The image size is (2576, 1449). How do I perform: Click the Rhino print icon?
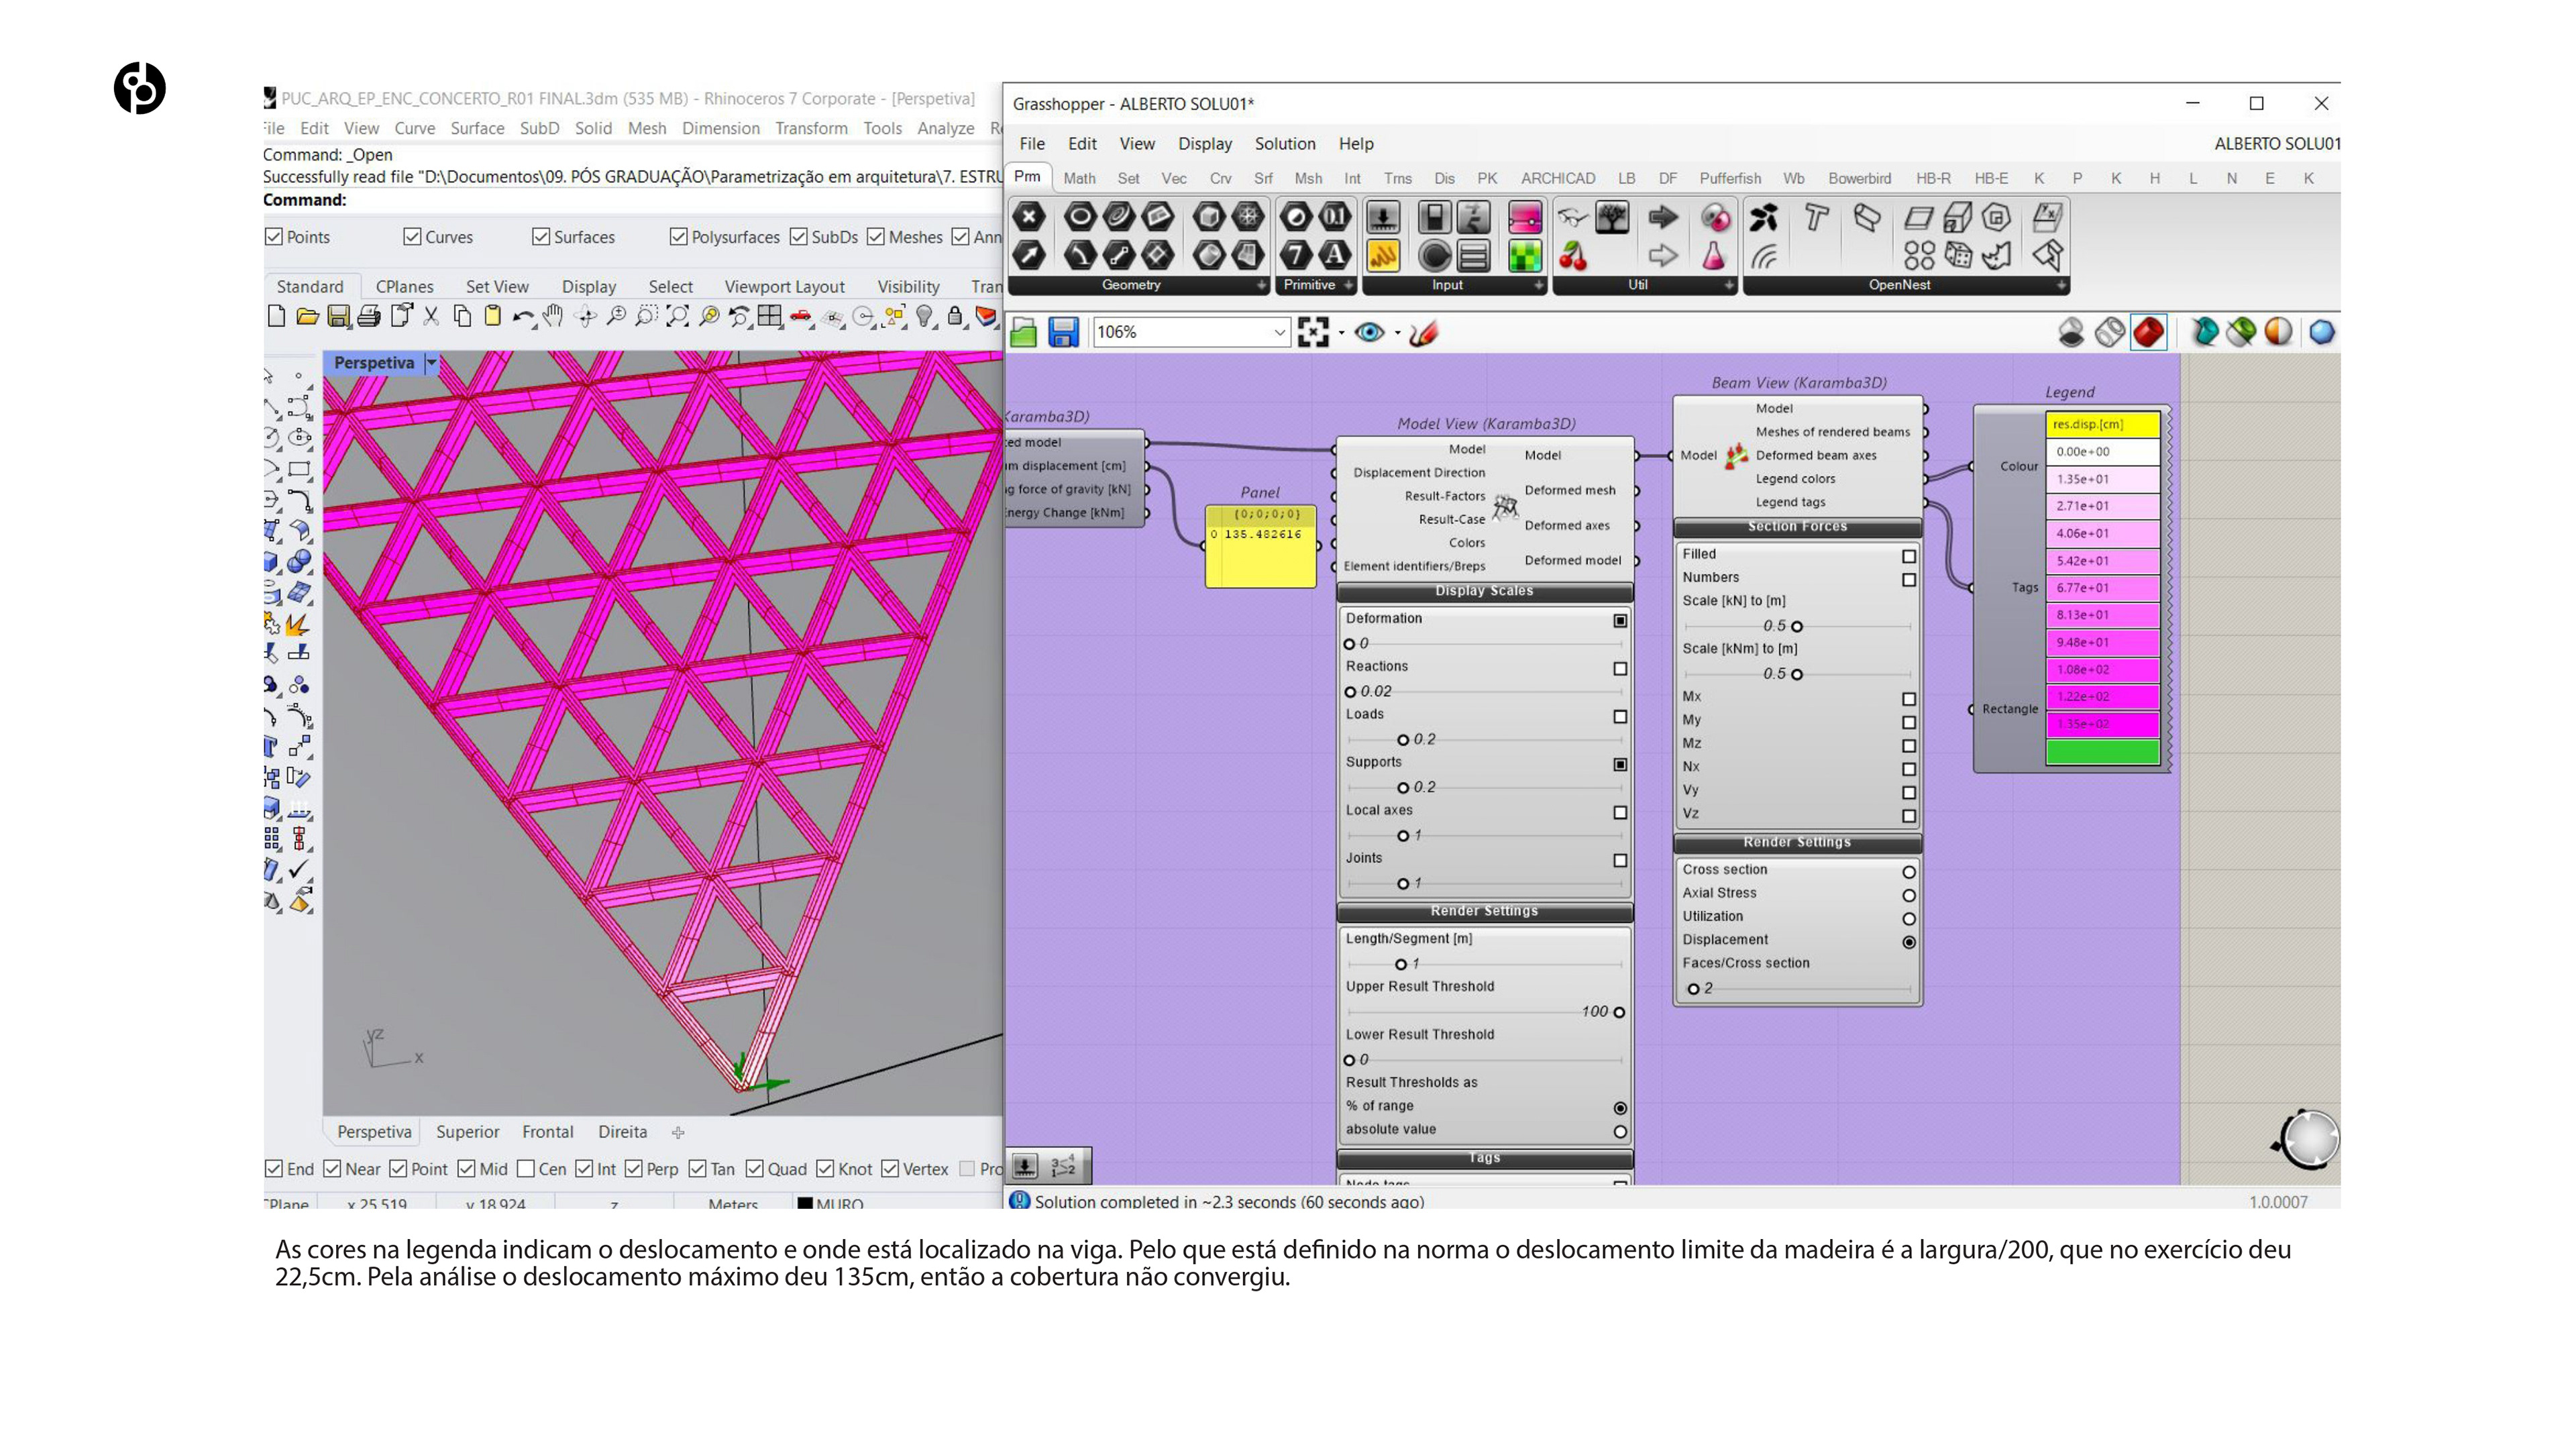pyautogui.click(x=369, y=317)
